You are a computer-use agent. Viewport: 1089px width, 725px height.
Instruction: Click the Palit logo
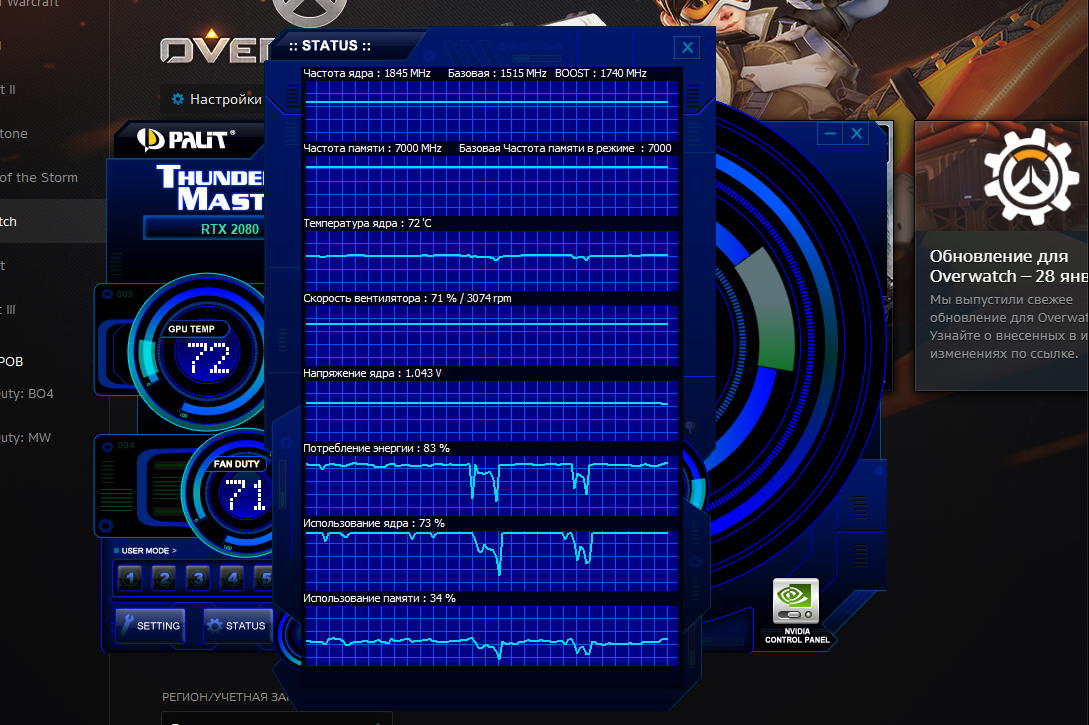185,140
